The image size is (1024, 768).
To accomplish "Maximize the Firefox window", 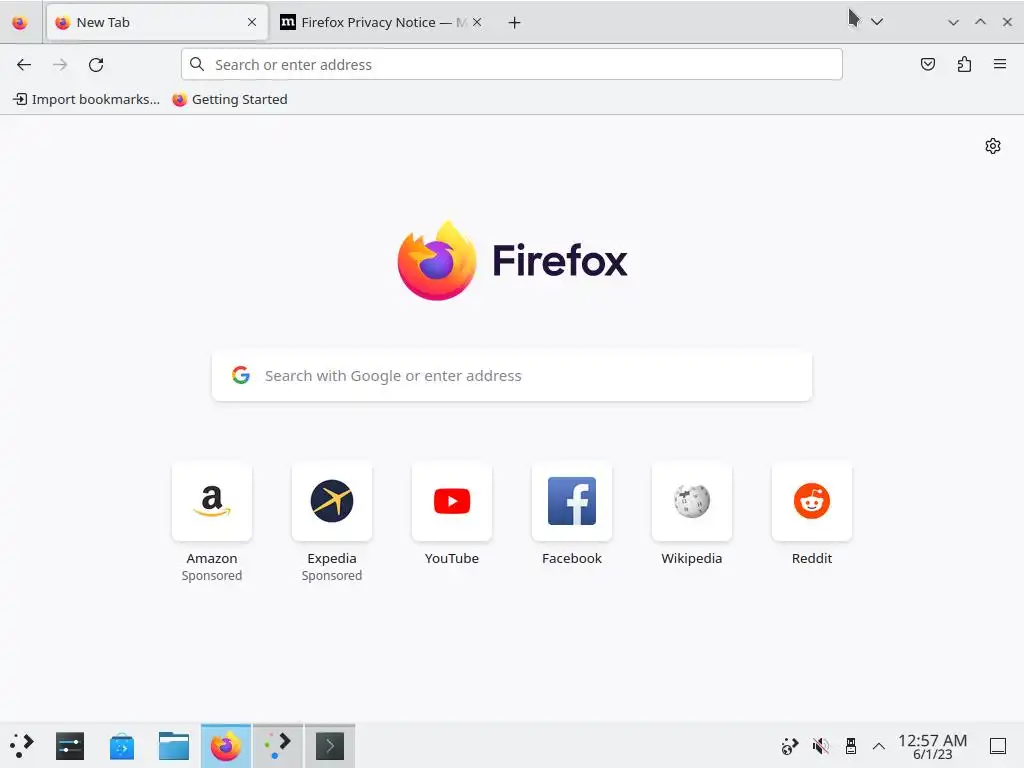I will (x=980, y=22).
